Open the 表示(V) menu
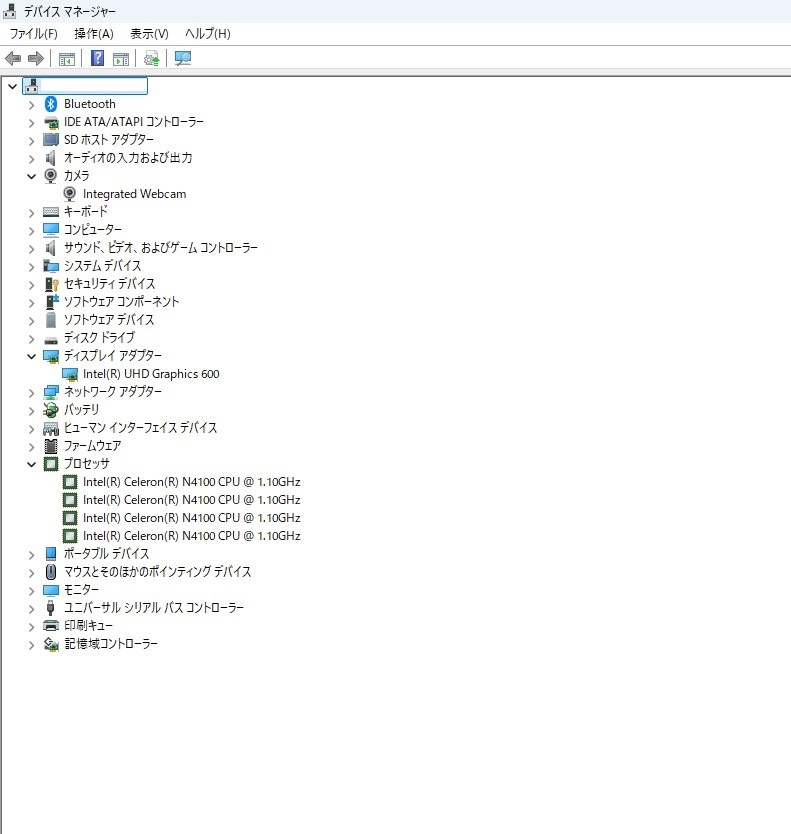This screenshot has width=791, height=834. [149, 34]
